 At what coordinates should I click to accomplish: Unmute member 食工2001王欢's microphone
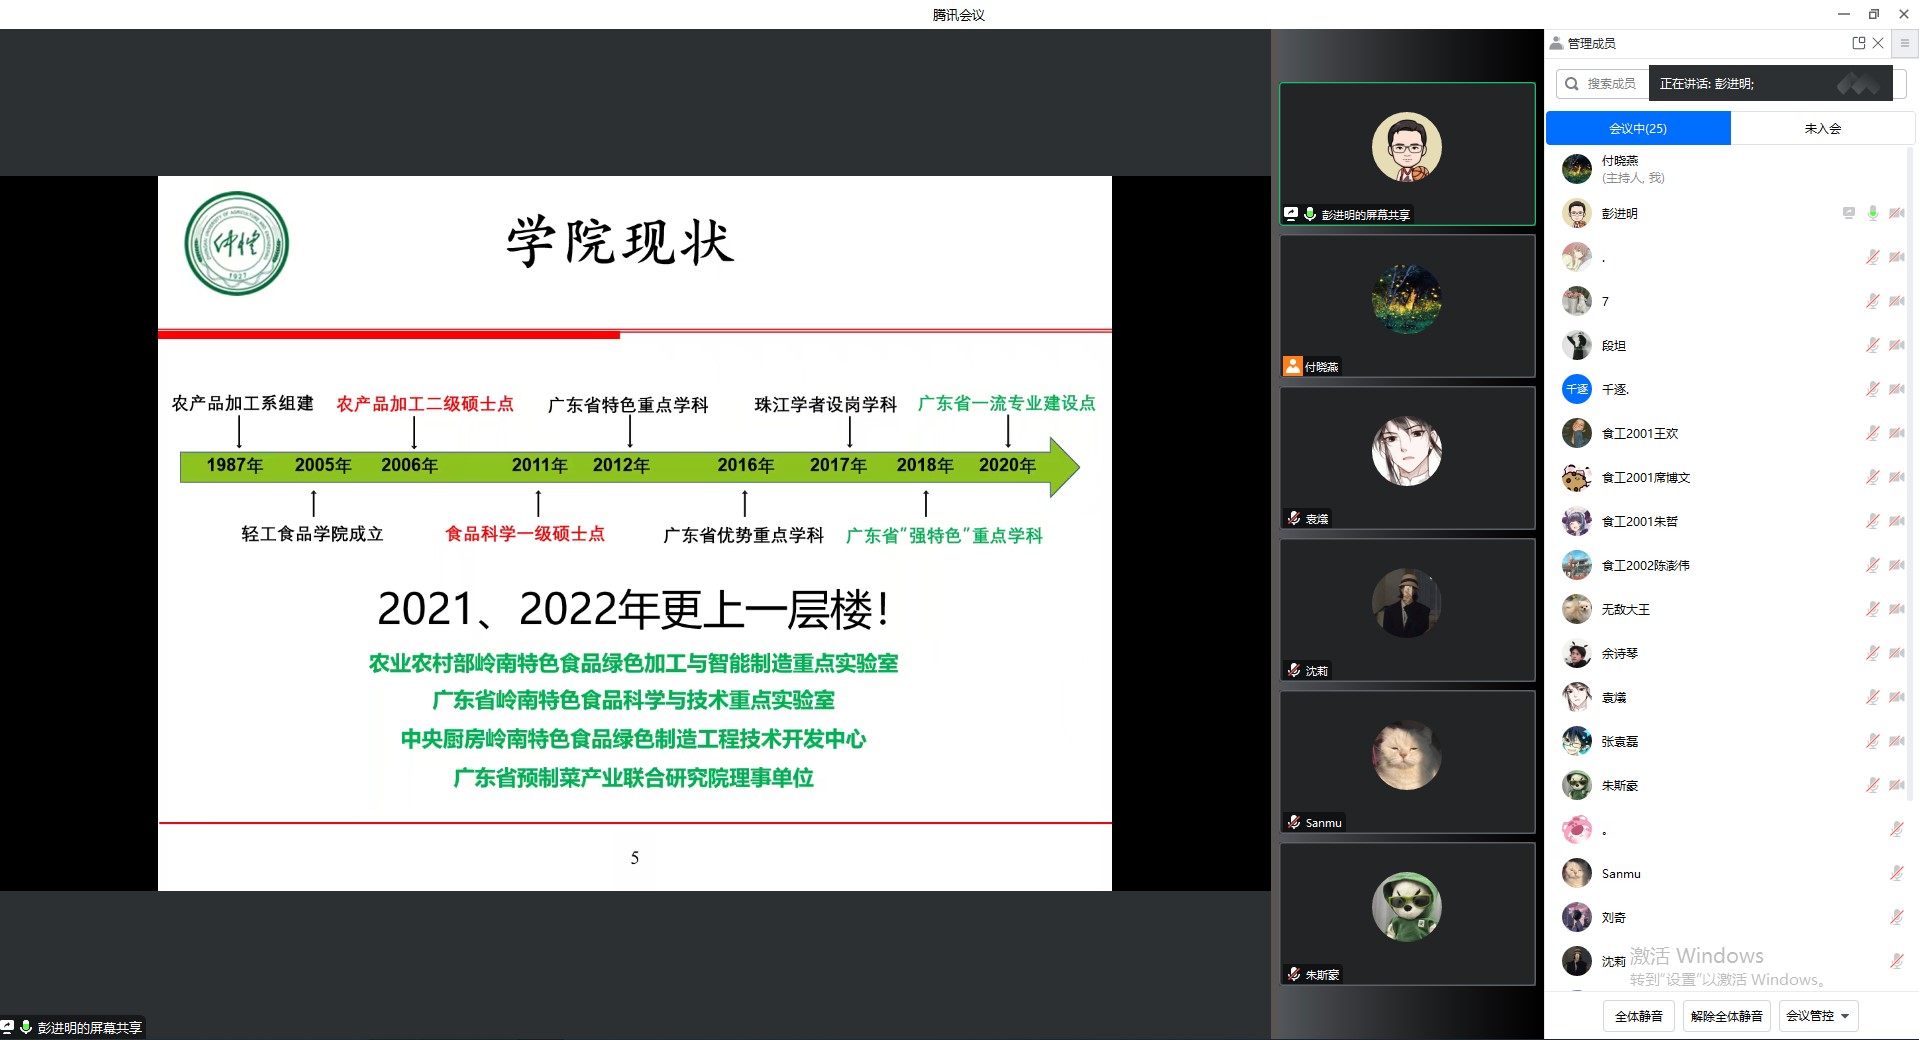click(1872, 433)
